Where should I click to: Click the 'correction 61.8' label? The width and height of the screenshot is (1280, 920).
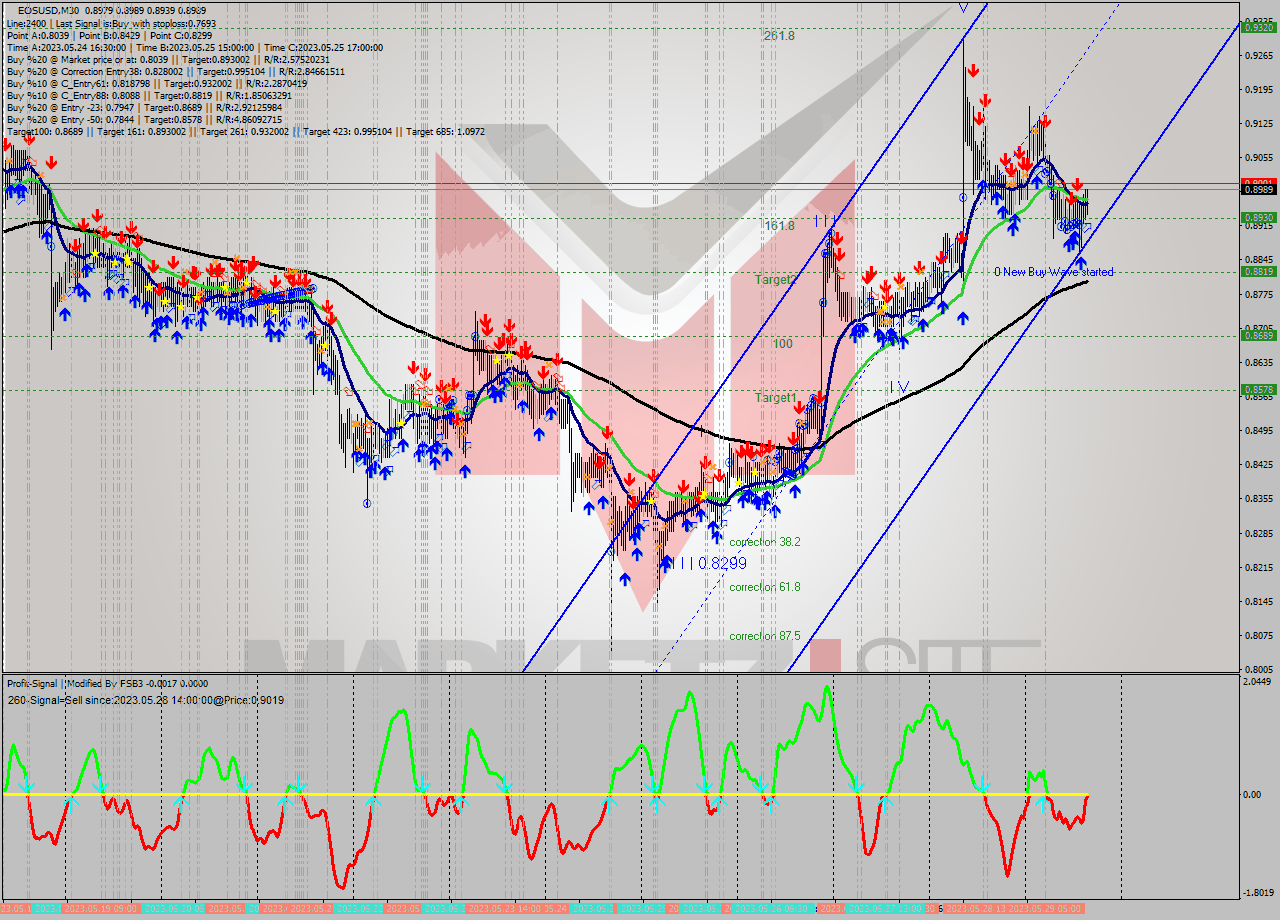click(x=764, y=587)
